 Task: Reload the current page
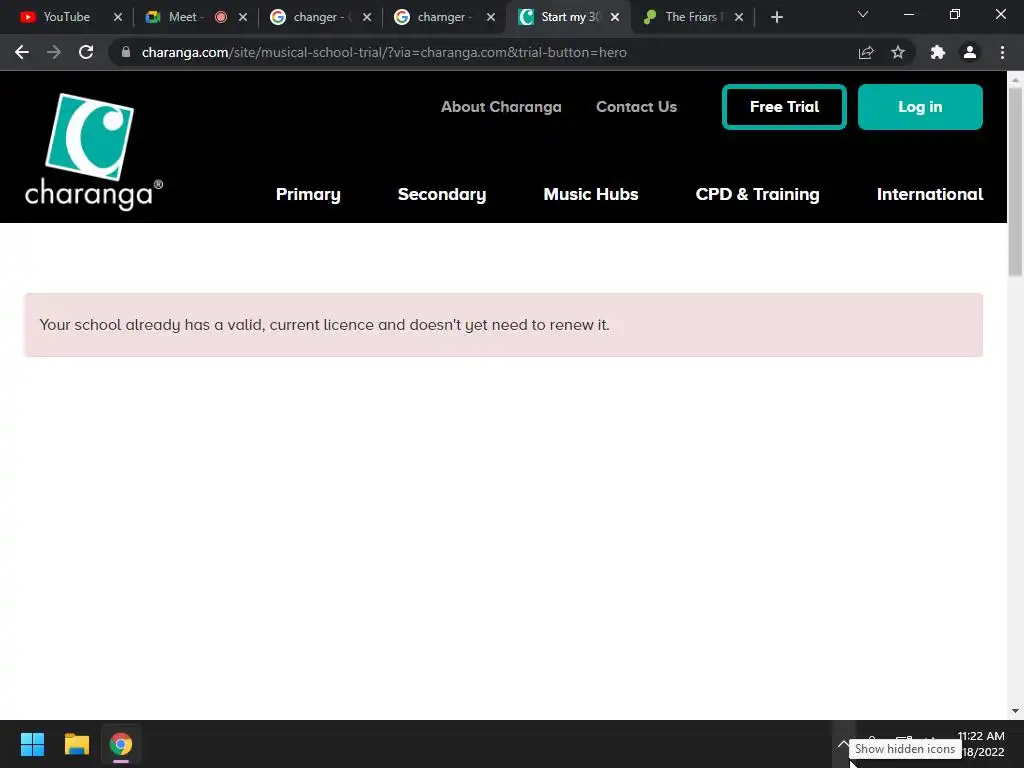pos(86,52)
